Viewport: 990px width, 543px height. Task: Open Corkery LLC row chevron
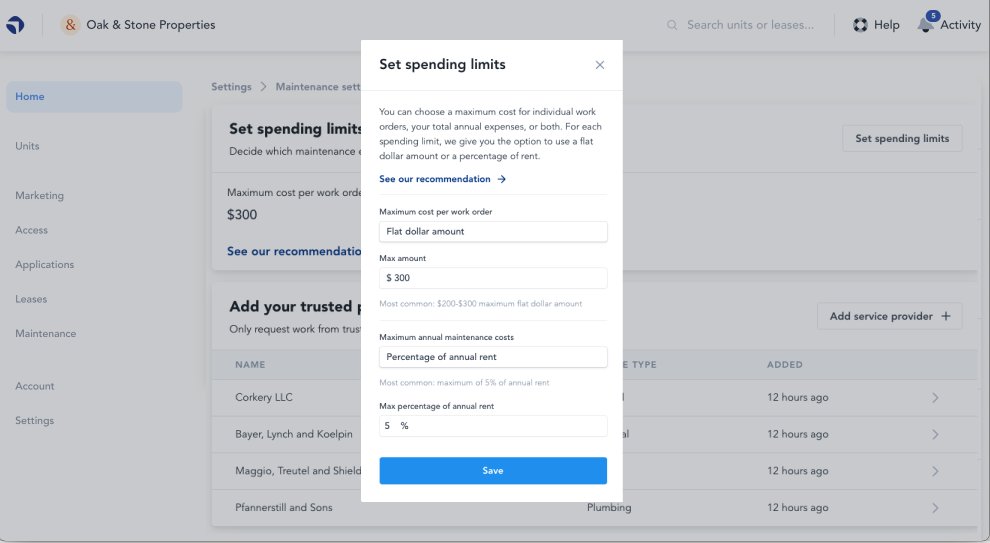(935, 398)
